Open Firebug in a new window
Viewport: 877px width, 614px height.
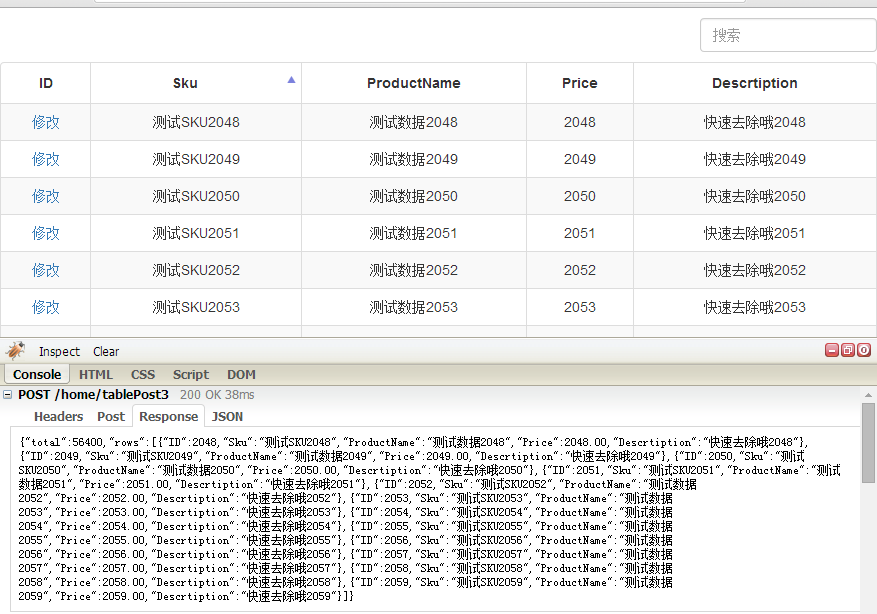(848, 350)
